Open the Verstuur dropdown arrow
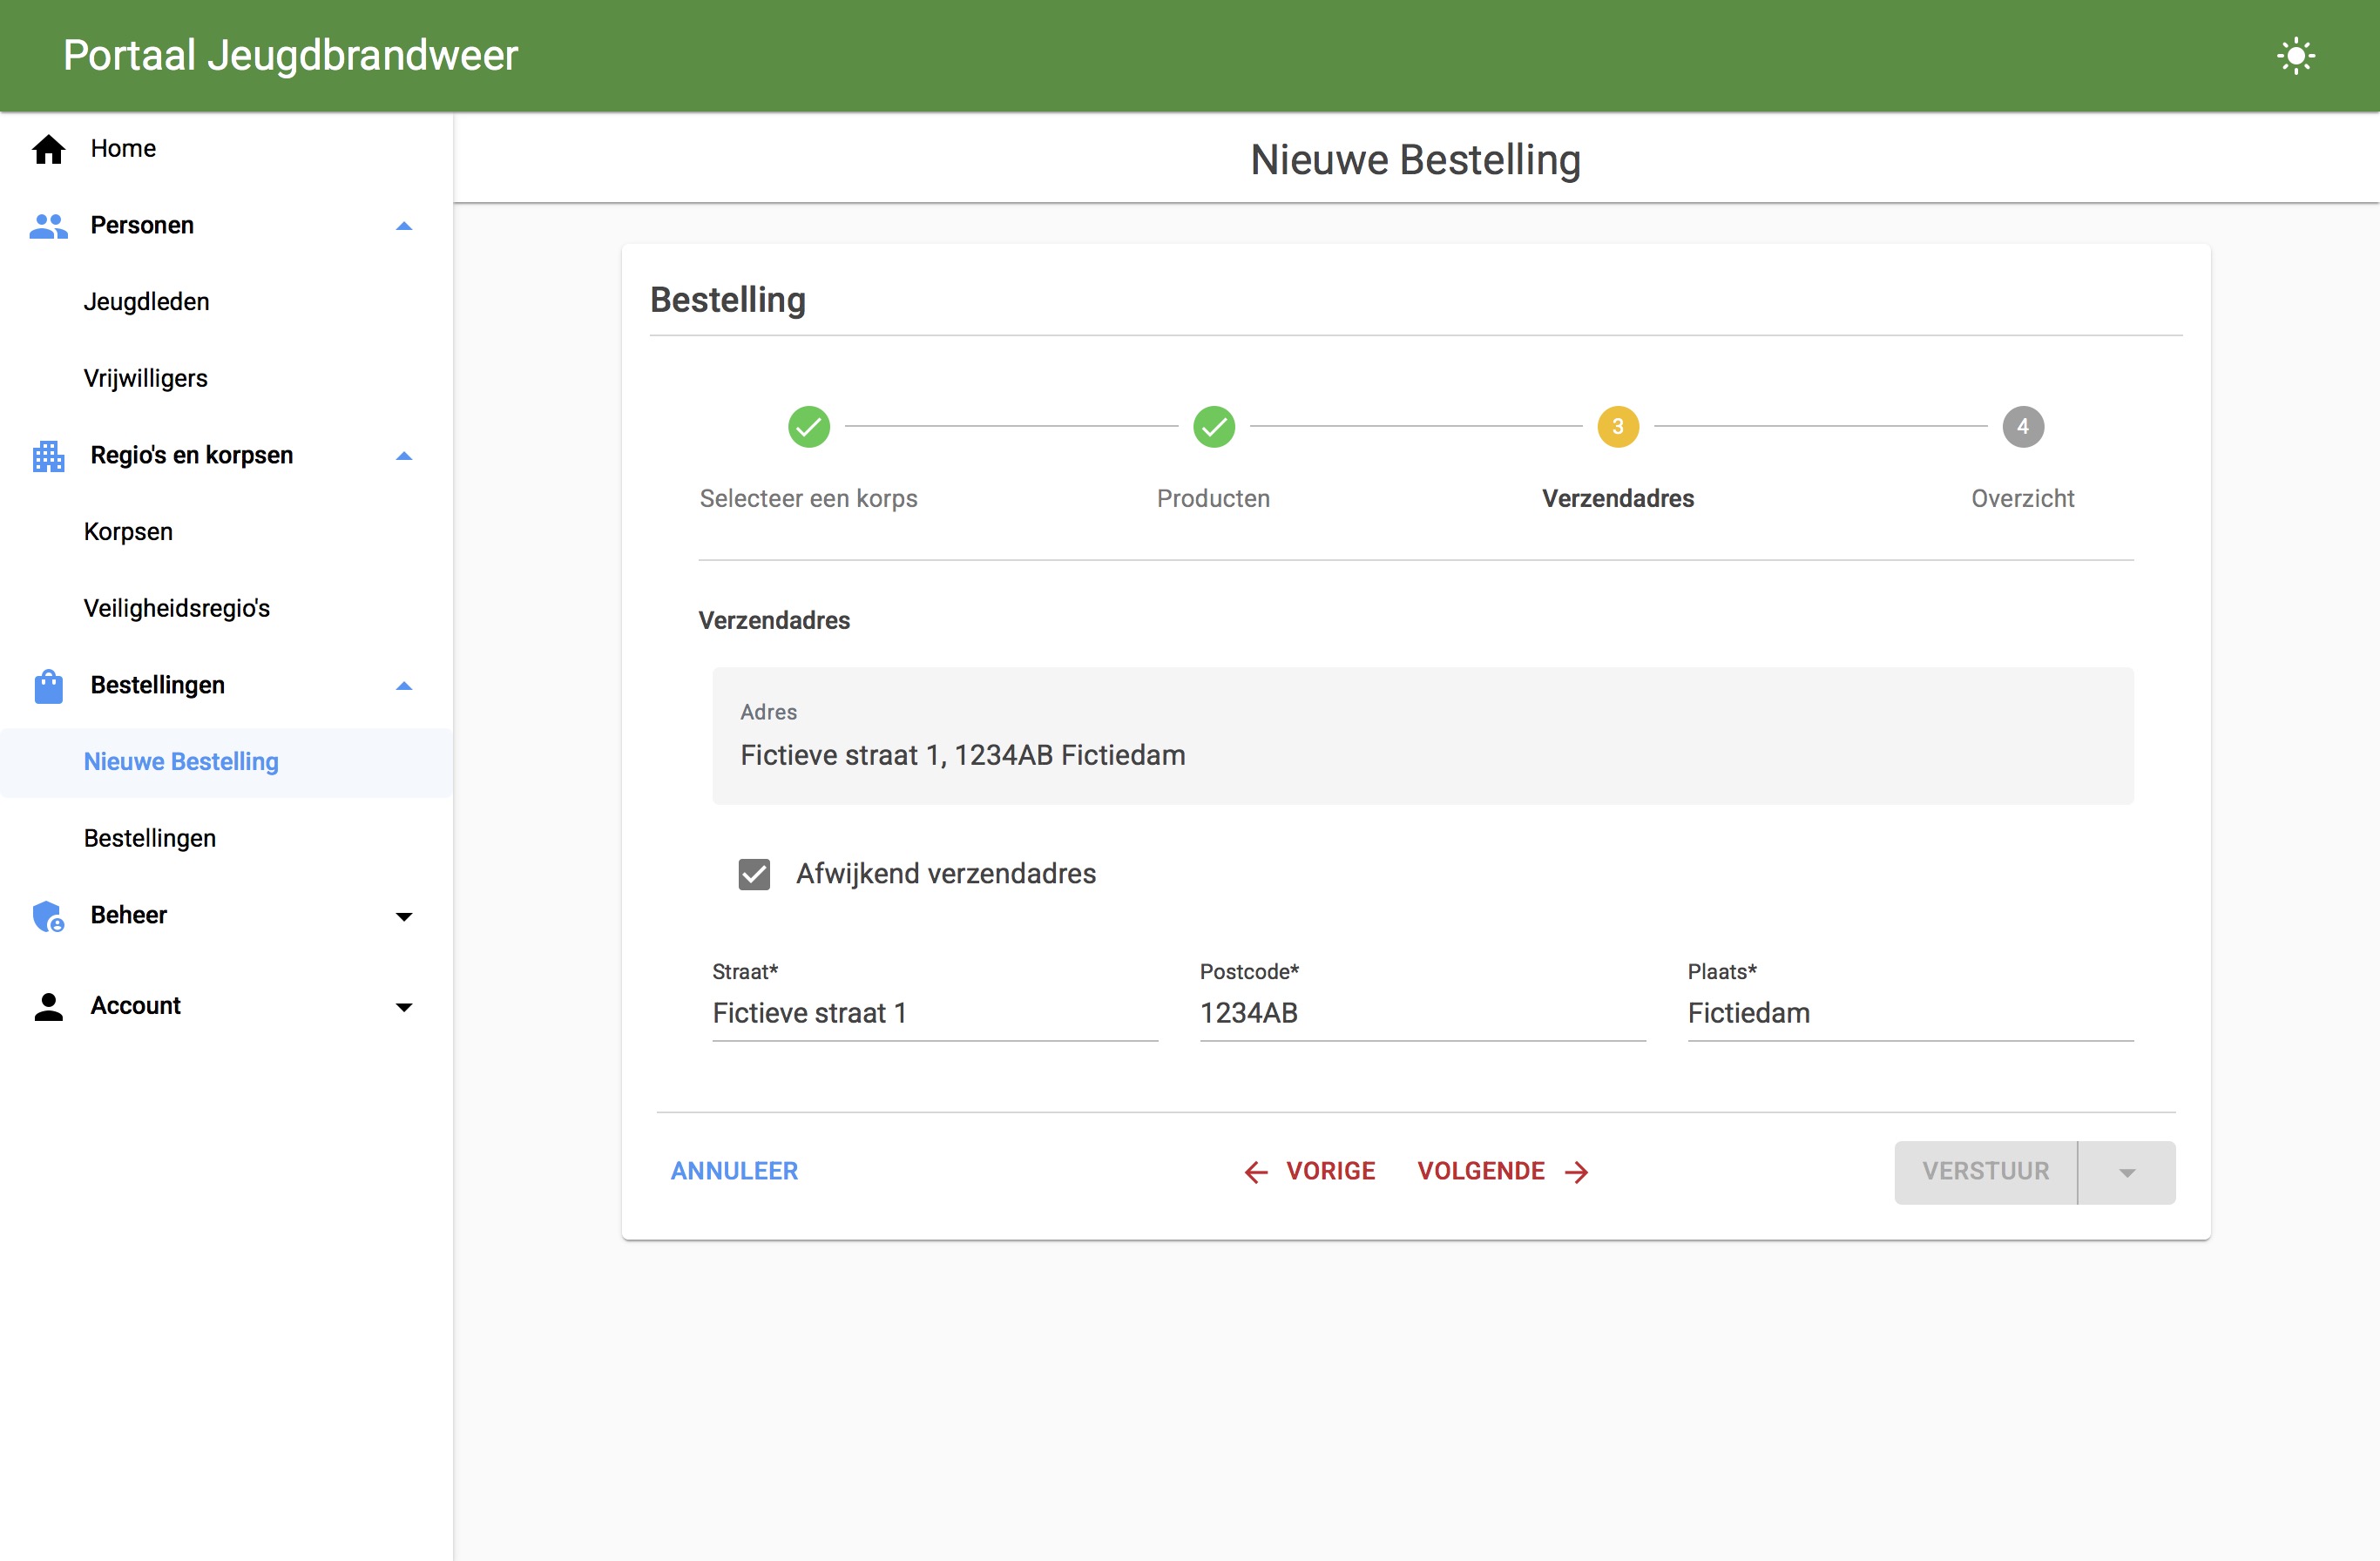This screenshot has width=2380, height=1561. coord(2127,1172)
